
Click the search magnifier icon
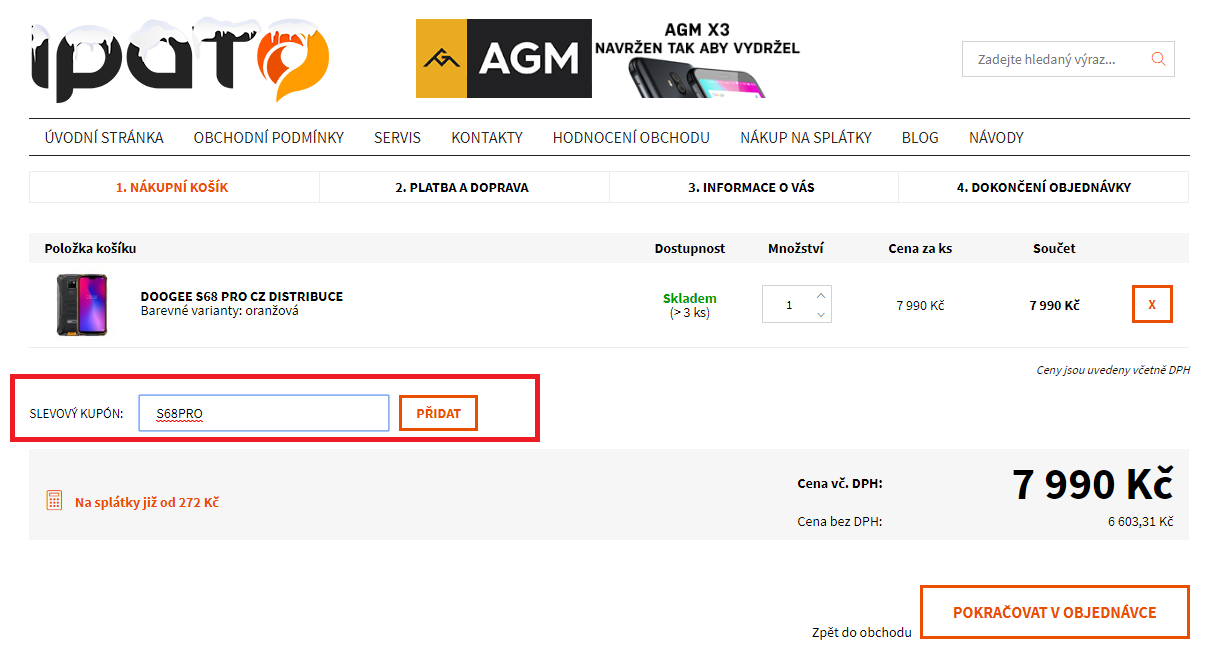pyautogui.click(x=1159, y=59)
